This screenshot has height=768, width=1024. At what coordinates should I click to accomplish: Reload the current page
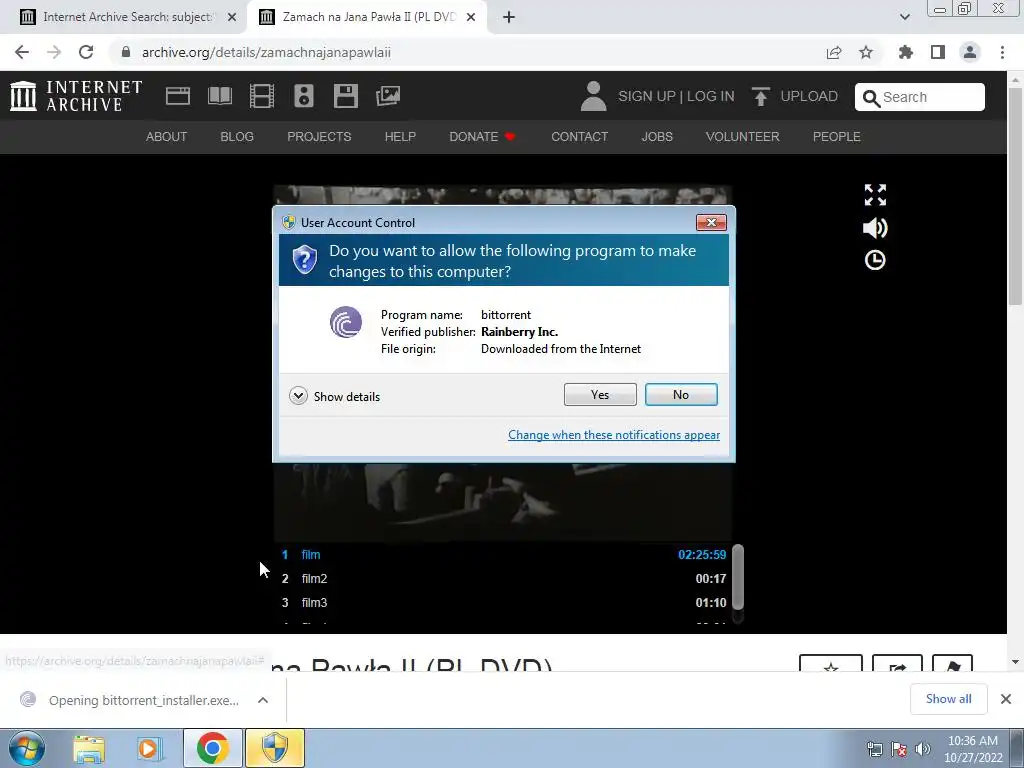tap(86, 52)
